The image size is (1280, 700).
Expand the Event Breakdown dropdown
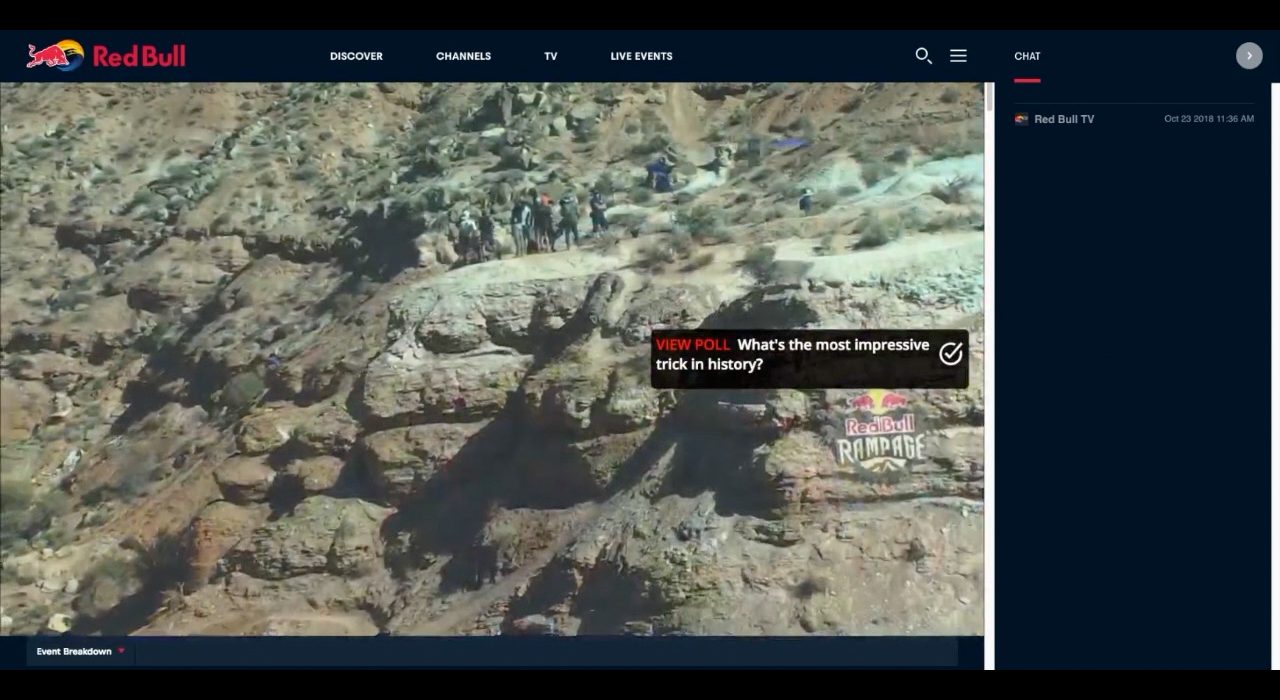[81, 652]
